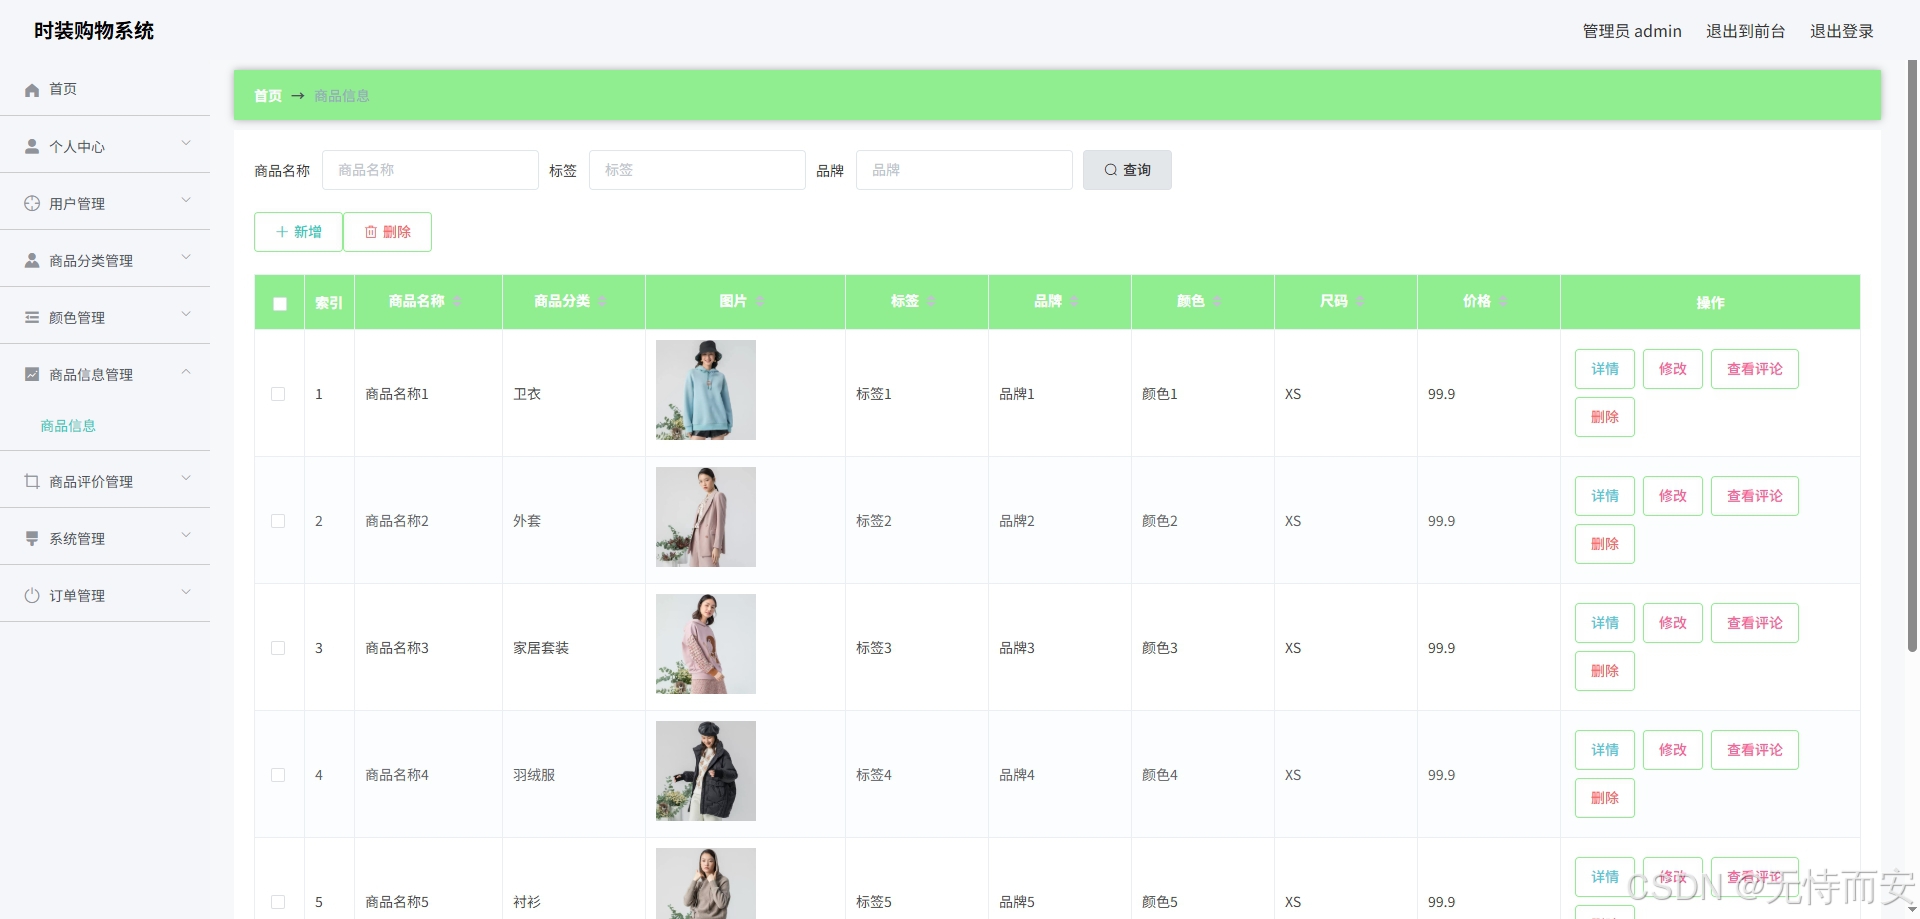Expand the 颜色管理 menu chevron

click(x=186, y=314)
